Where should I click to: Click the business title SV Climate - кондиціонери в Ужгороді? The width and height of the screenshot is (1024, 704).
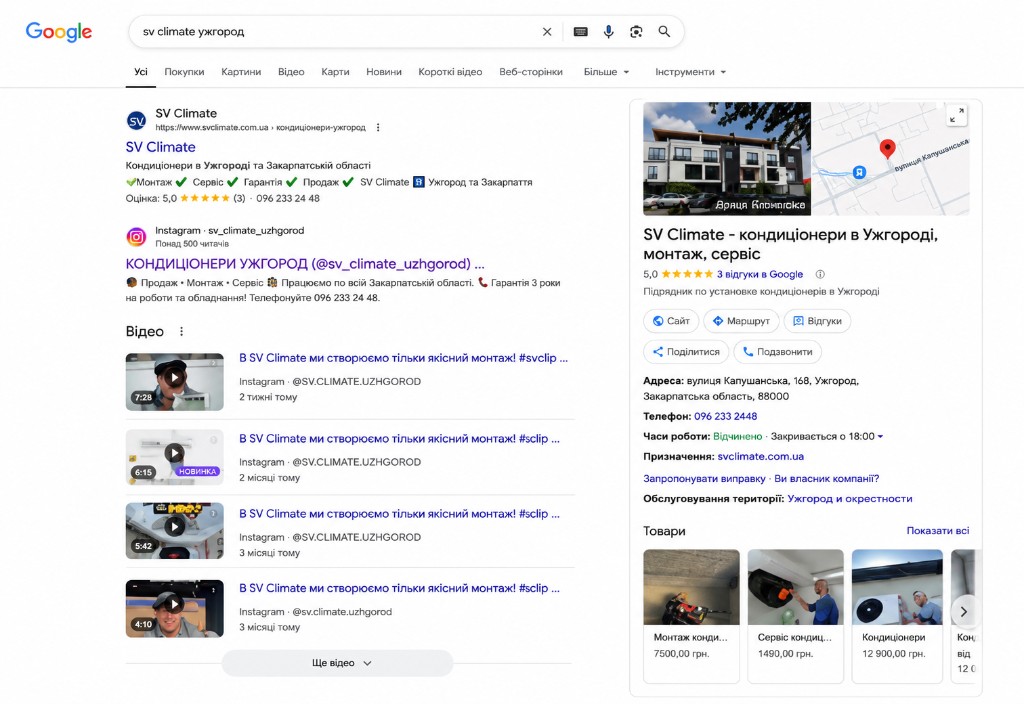pos(790,244)
